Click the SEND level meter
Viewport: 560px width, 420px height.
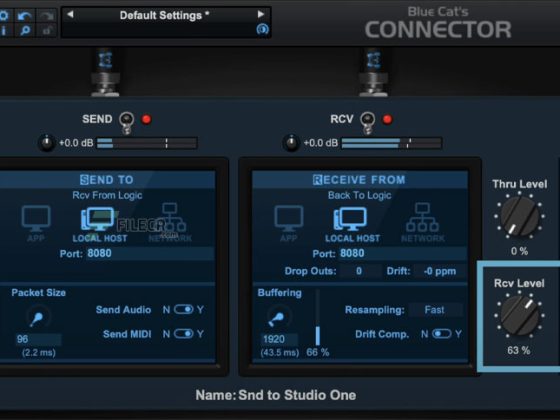point(147,143)
